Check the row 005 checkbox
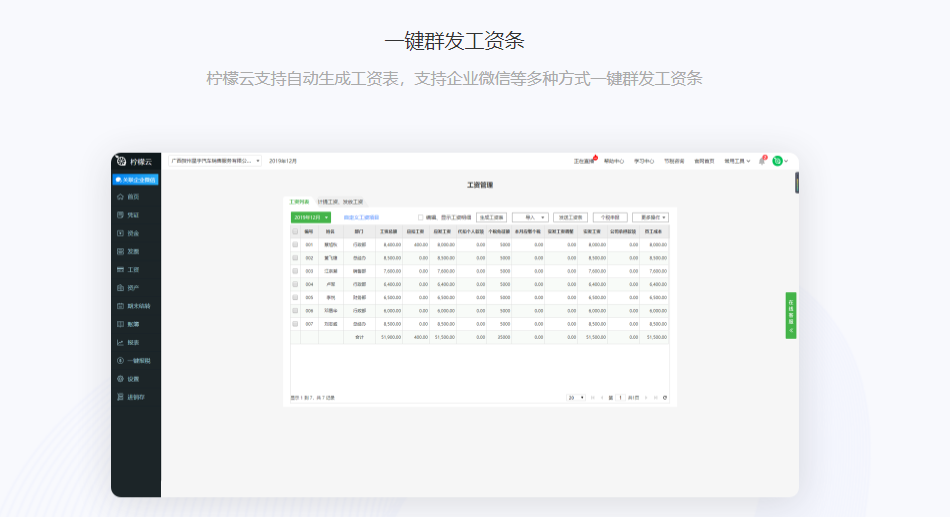Viewport: 950px width, 517px height. tap(295, 298)
